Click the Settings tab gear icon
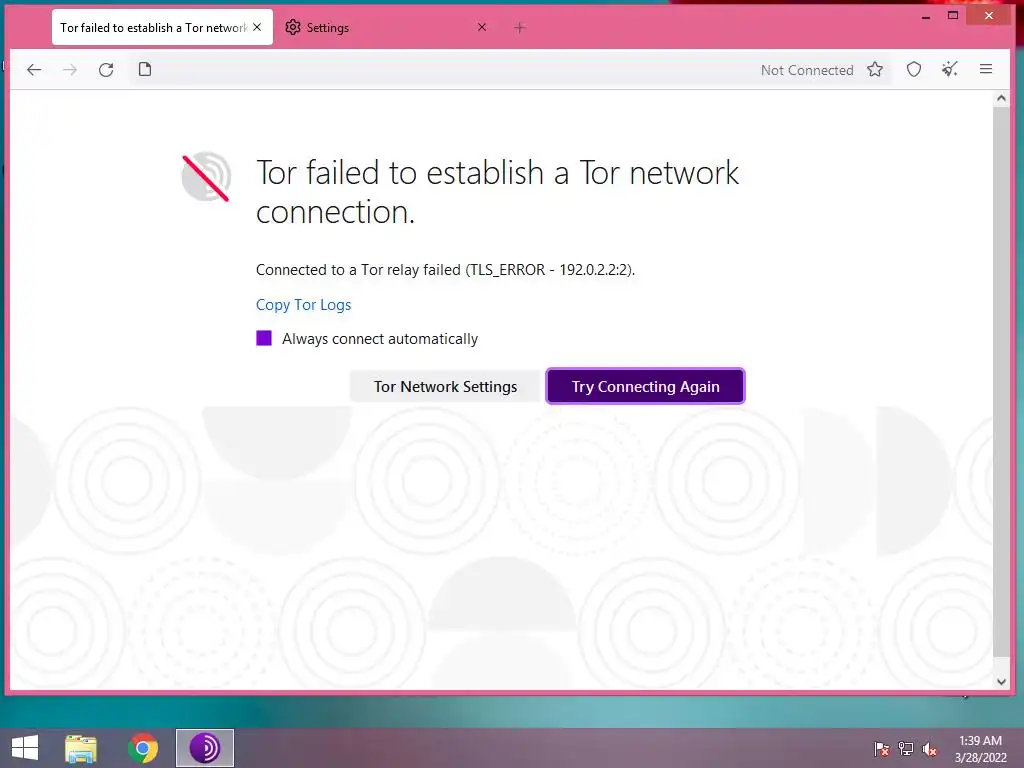1024x768 pixels. click(x=293, y=27)
